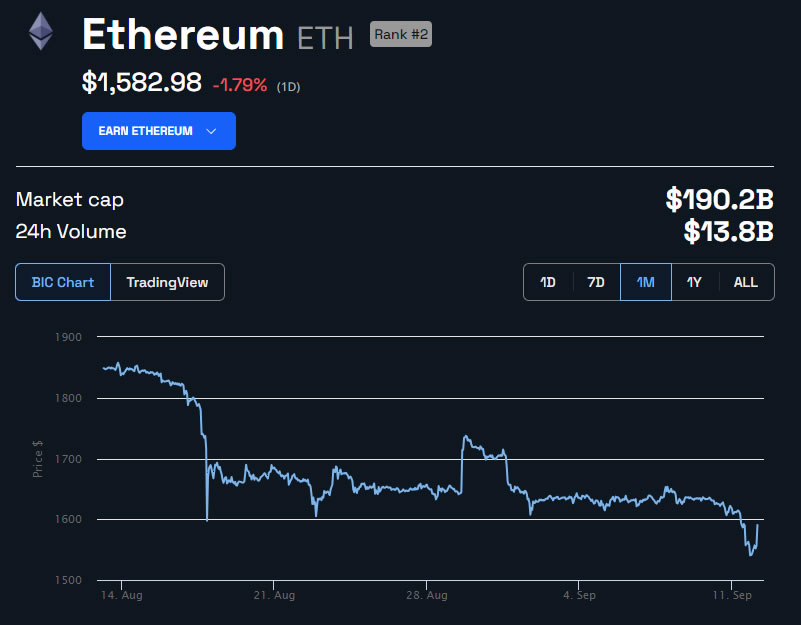Switch to the BIC Chart tab

click(63, 282)
